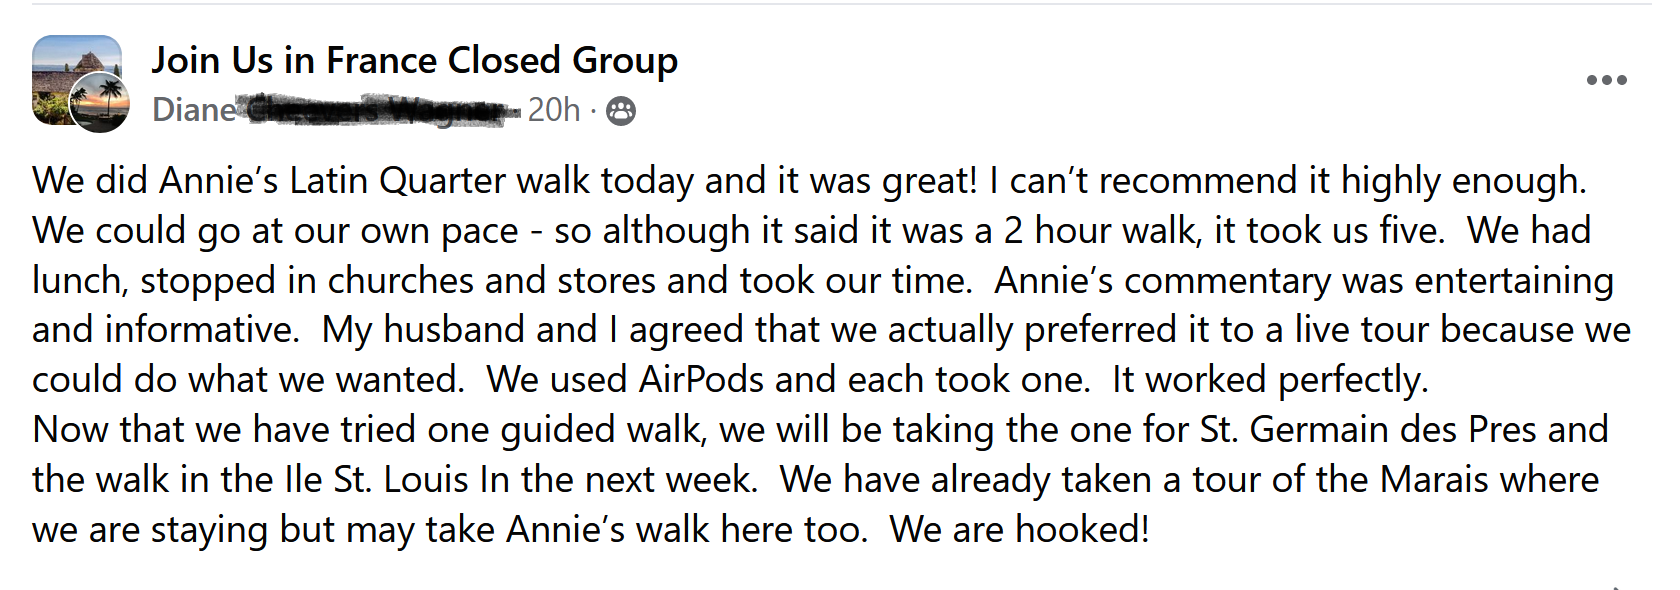Open the post permalink via 20h timestamp
1680x590 pixels.
[553, 110]
